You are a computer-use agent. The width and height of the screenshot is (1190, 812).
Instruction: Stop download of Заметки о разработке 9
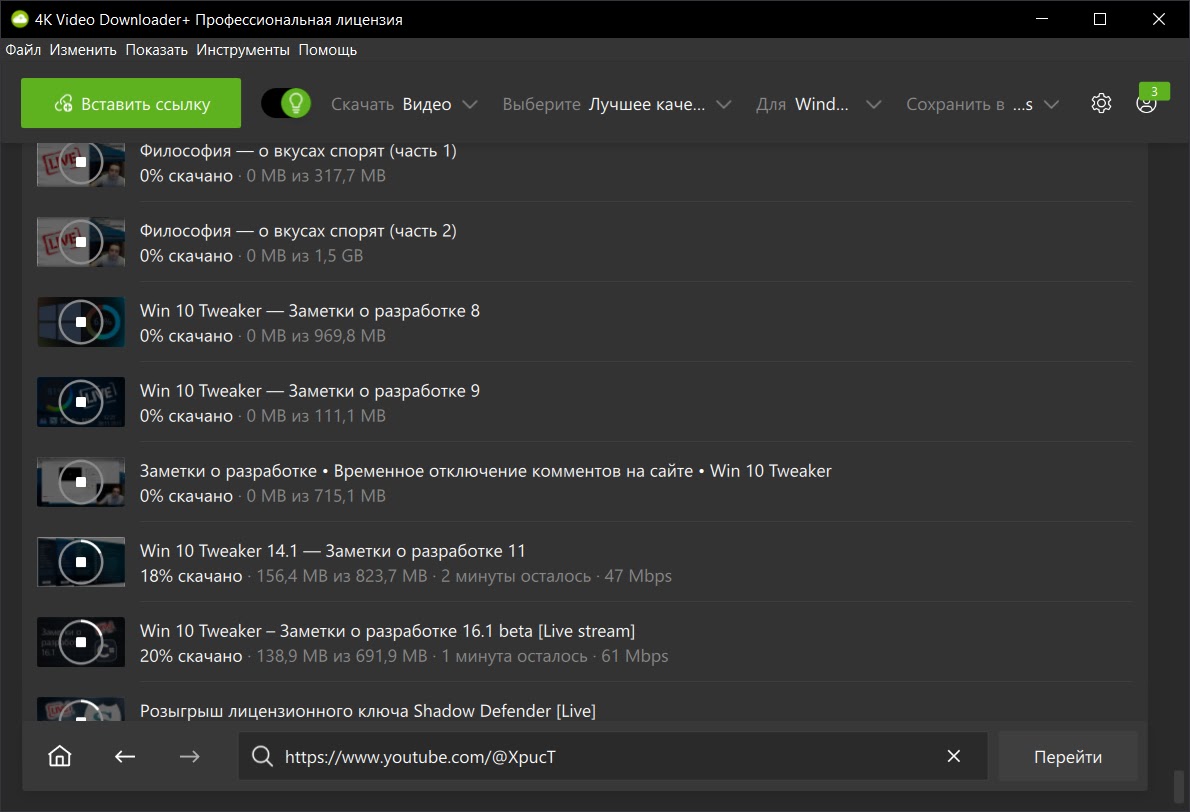[x=80, y=402]
